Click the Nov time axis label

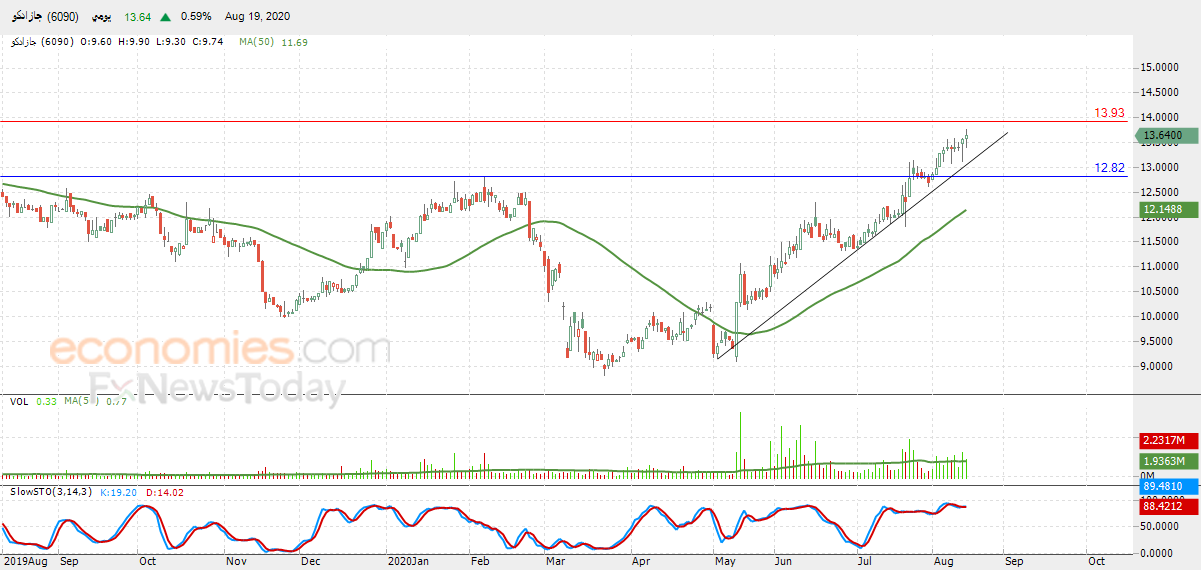pyautogui.click(x=237, y=562)
